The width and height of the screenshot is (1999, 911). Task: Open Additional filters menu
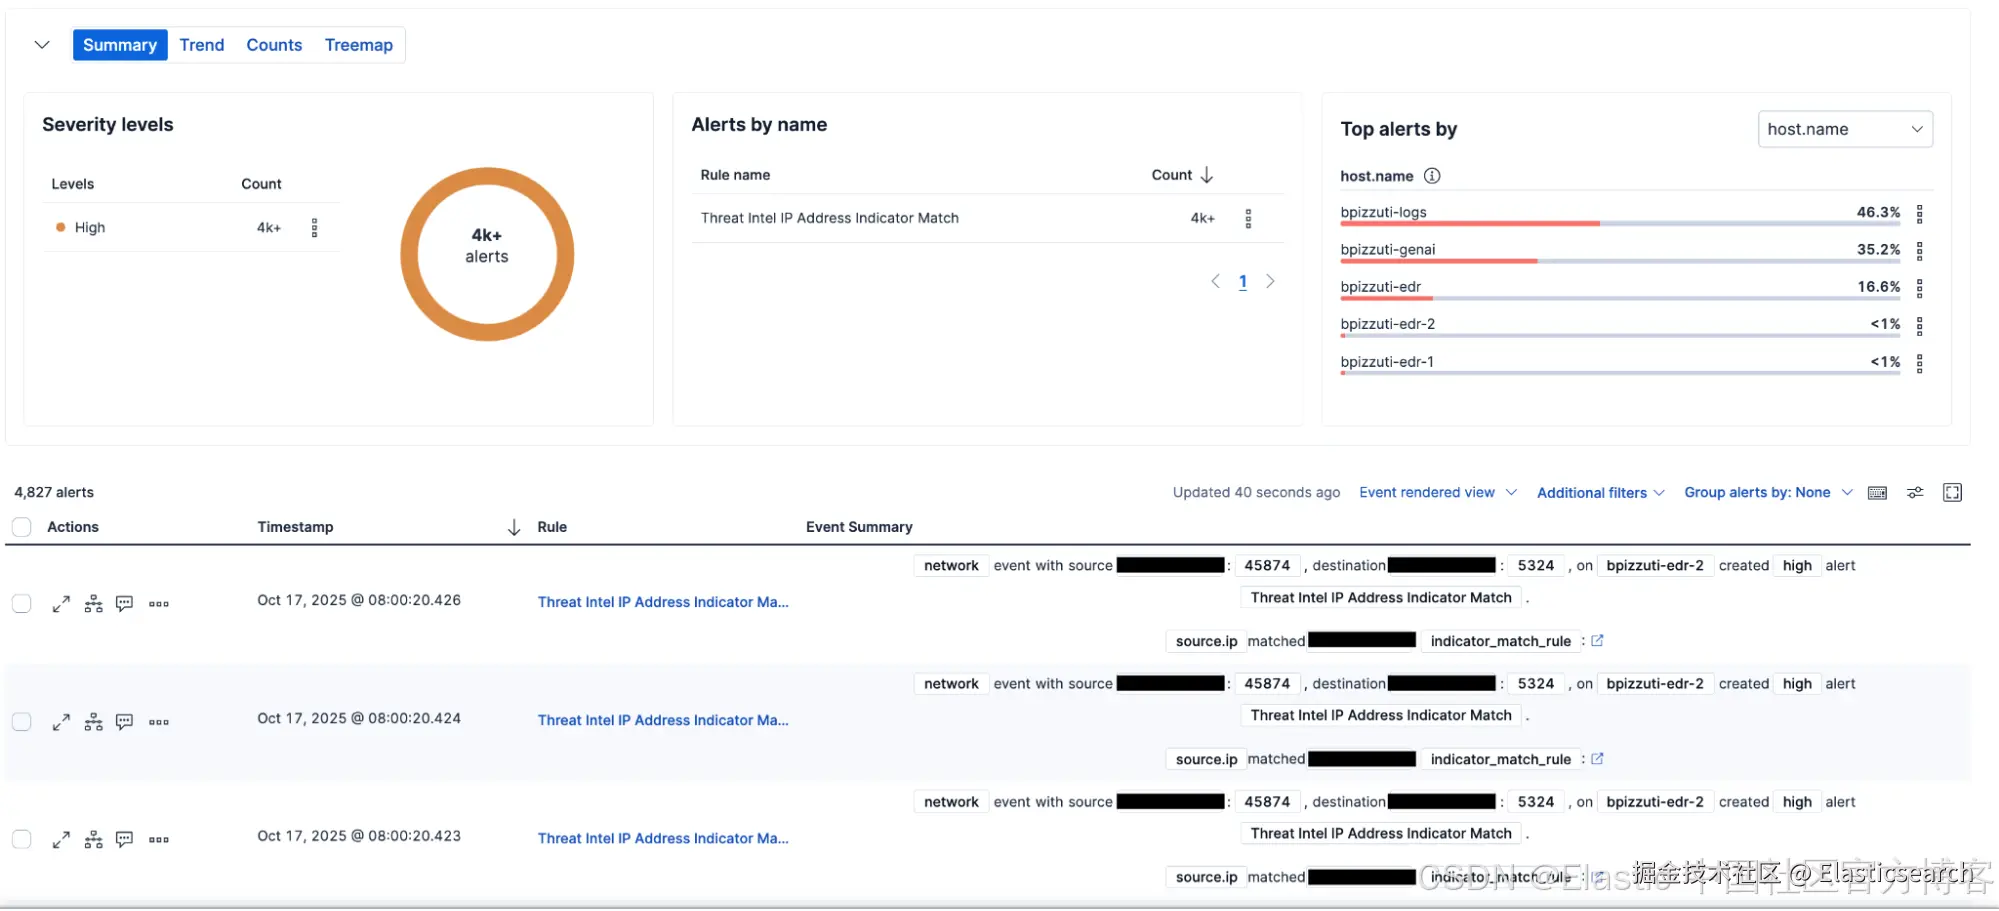click(1600, 493)
